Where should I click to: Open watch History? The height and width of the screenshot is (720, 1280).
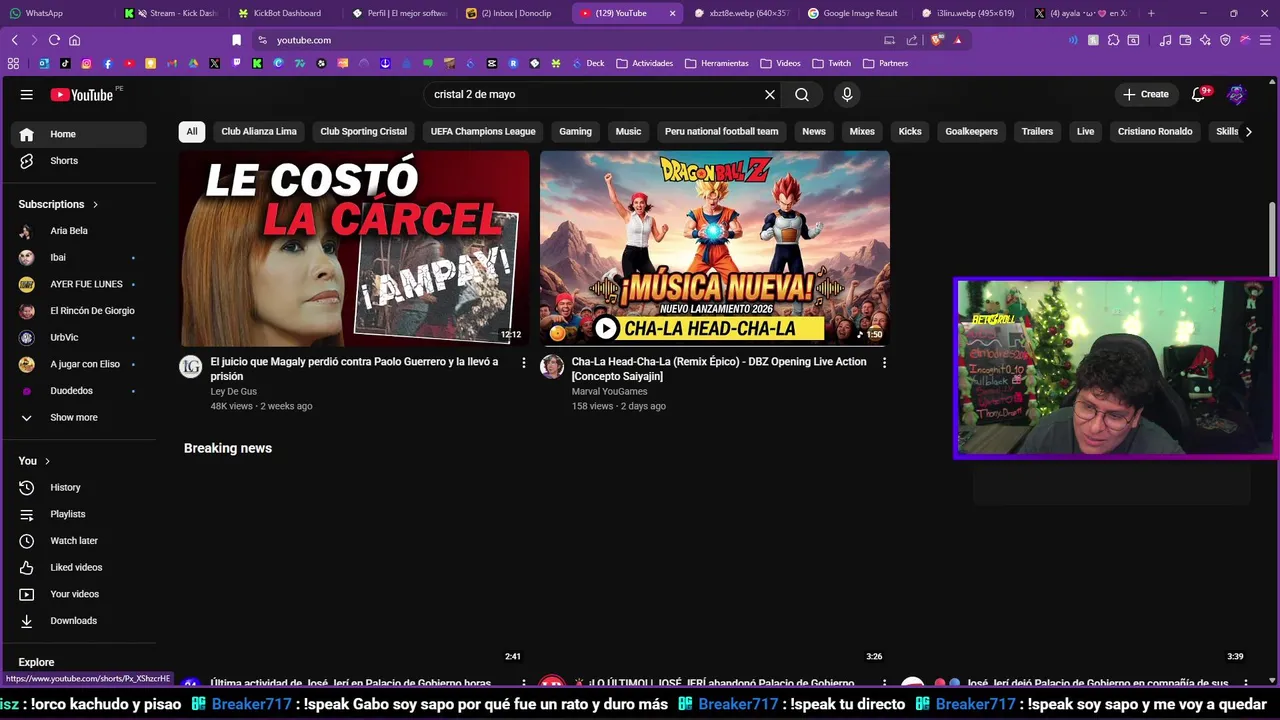point(79,487)
